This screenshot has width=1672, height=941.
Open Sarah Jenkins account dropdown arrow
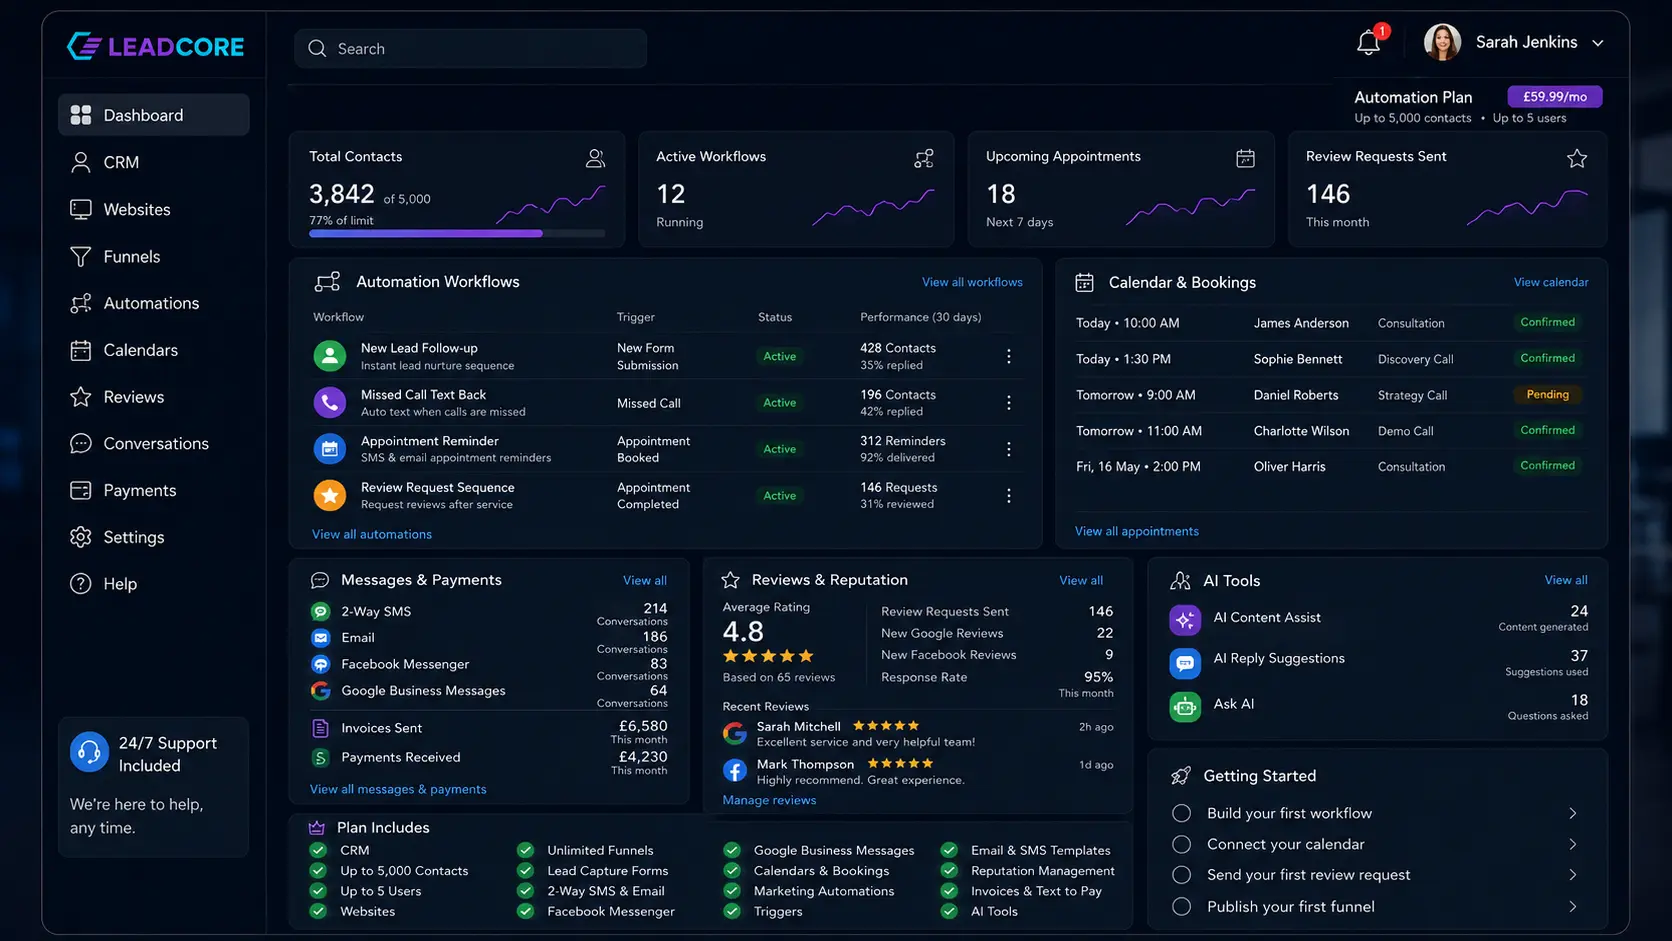coord(1598,43)
